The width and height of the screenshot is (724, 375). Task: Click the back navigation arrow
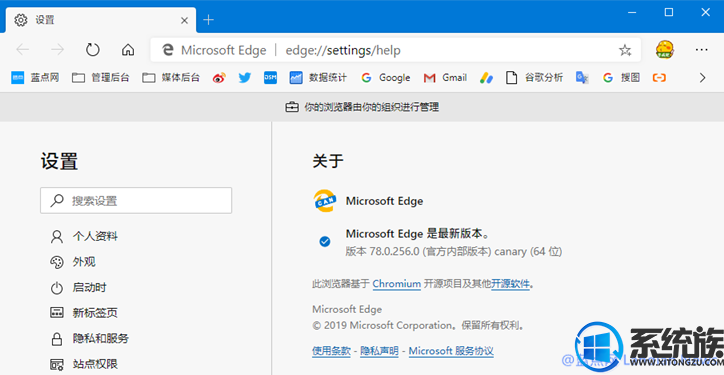(x=23, y=50)
